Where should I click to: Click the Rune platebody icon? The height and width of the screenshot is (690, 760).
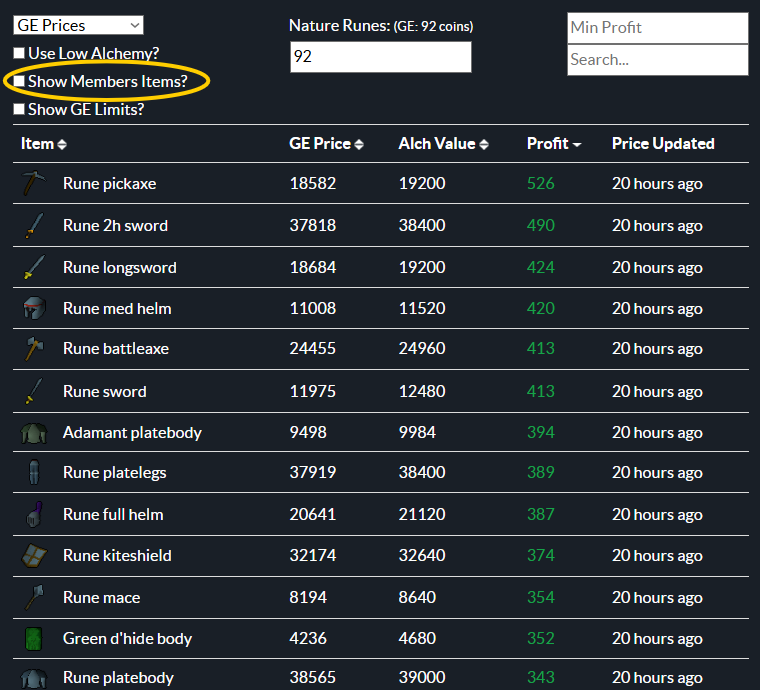(x=34, y=678)
